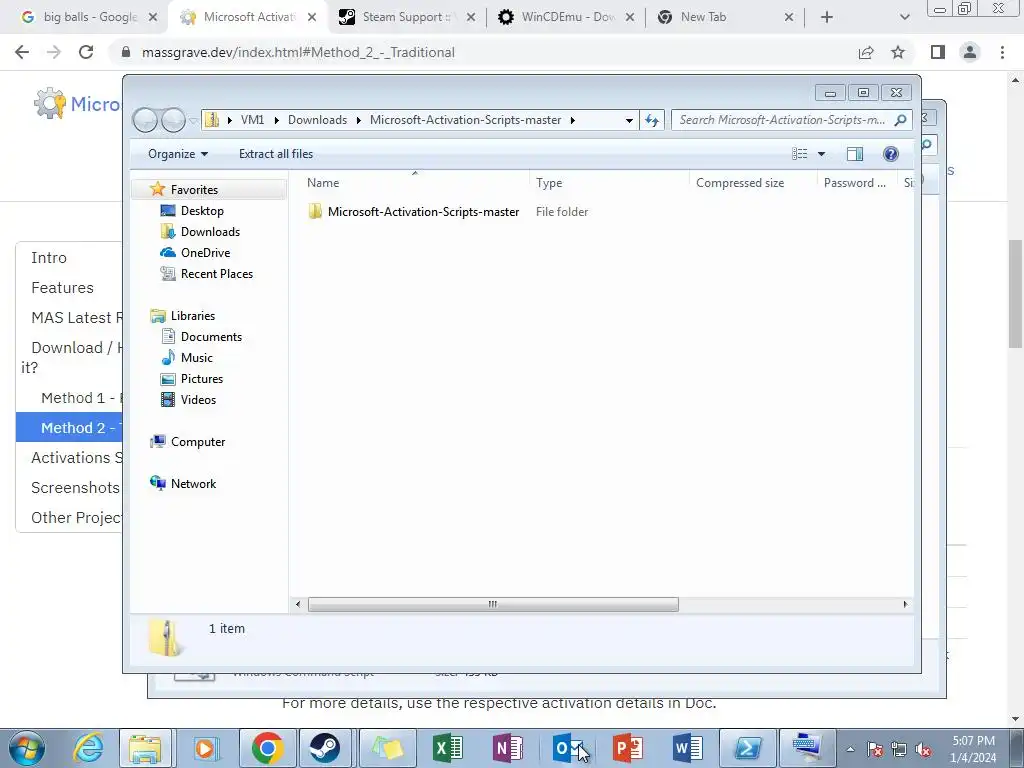This screenshot has height=768, width=1024.
Task: Sort by the Compressed size column
Action: tap(740, 183)
